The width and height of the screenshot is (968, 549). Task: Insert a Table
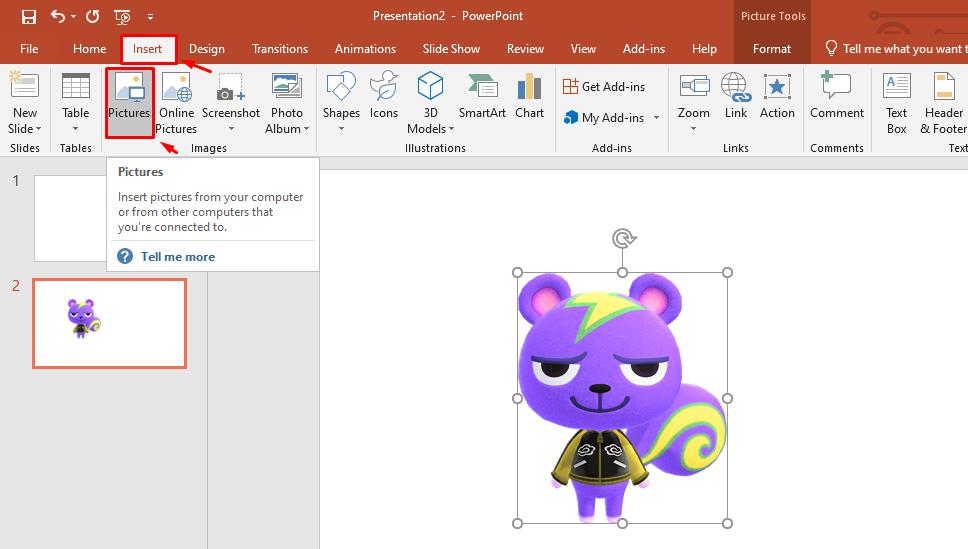[x=75, y=86]
